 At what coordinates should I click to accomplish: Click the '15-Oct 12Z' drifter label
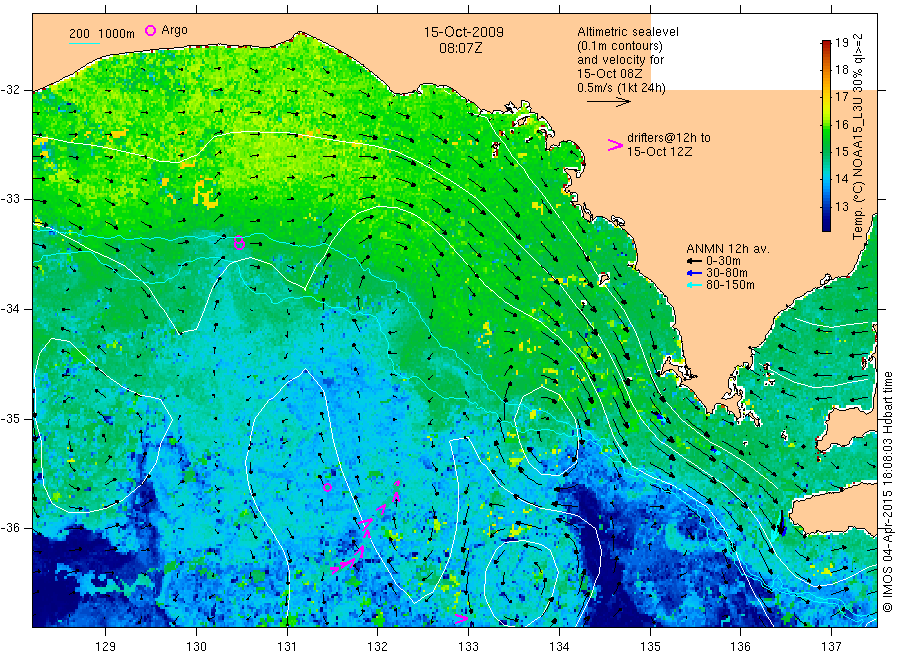[x=660, y=152]
